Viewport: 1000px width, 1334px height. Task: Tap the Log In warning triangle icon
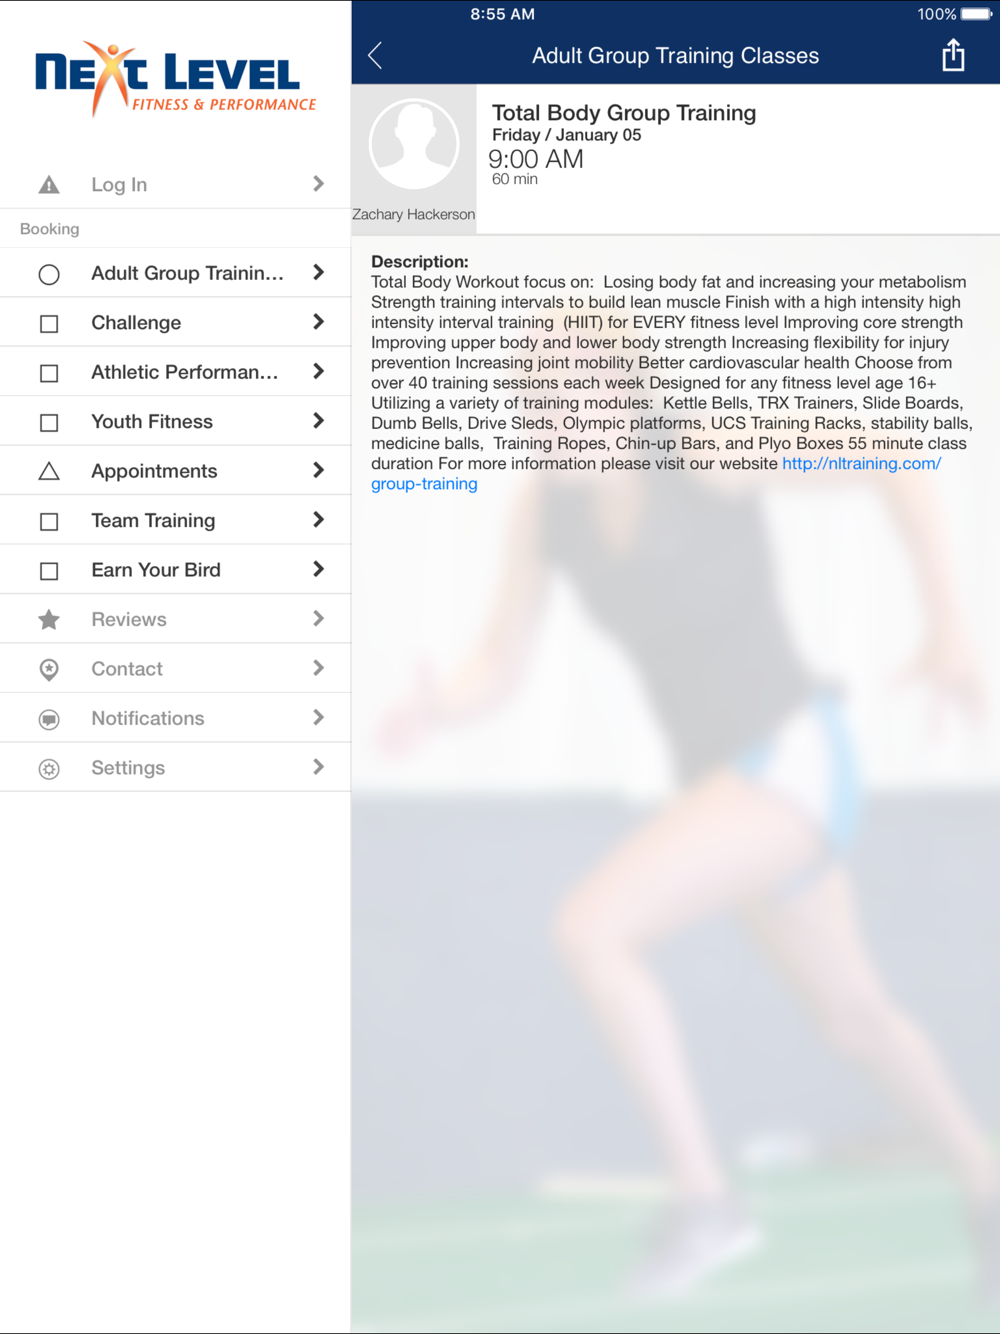49,185
